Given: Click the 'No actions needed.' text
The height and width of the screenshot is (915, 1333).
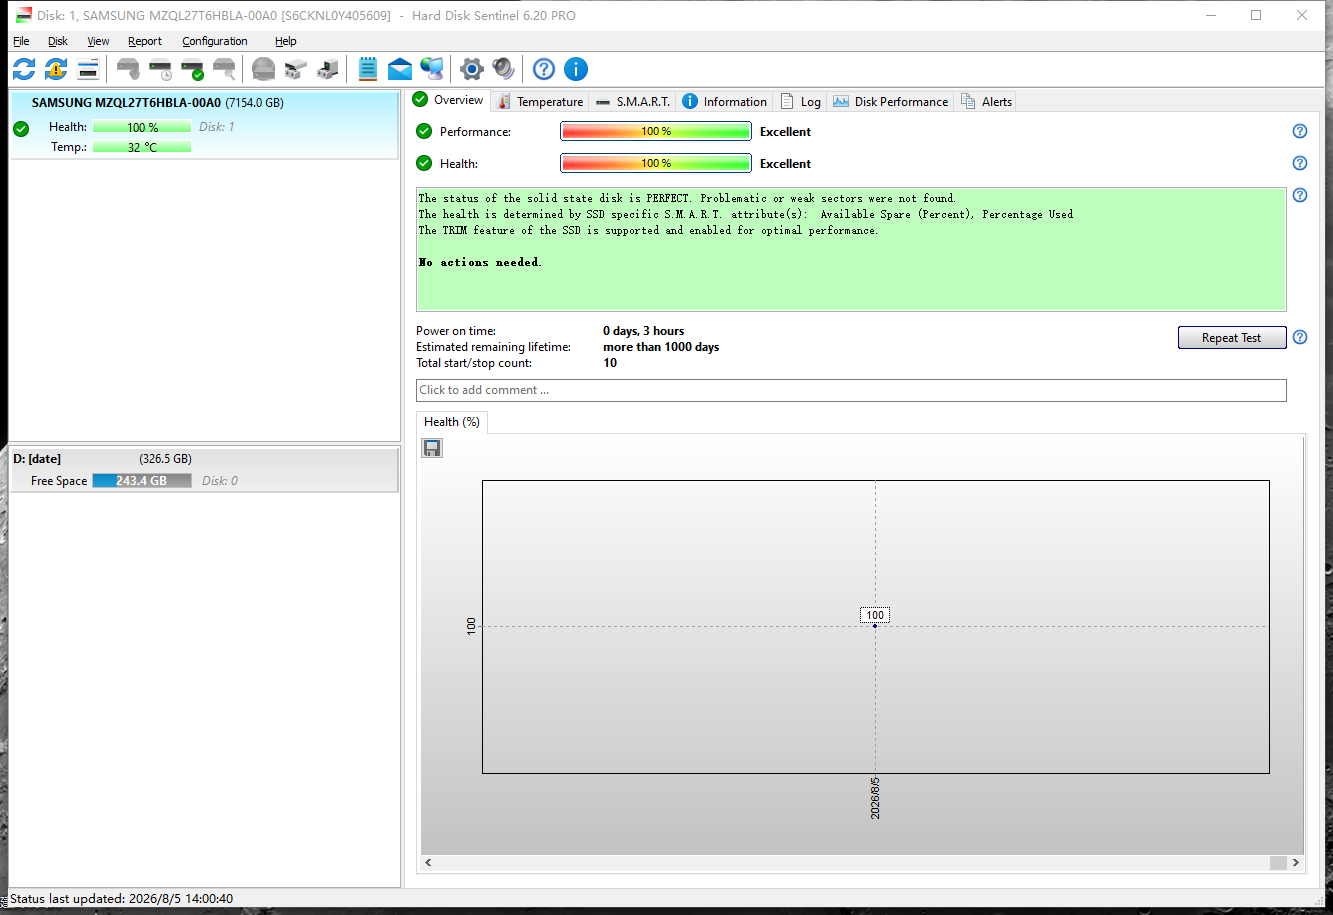Looking at the screenshot, I should pos(480,262).
